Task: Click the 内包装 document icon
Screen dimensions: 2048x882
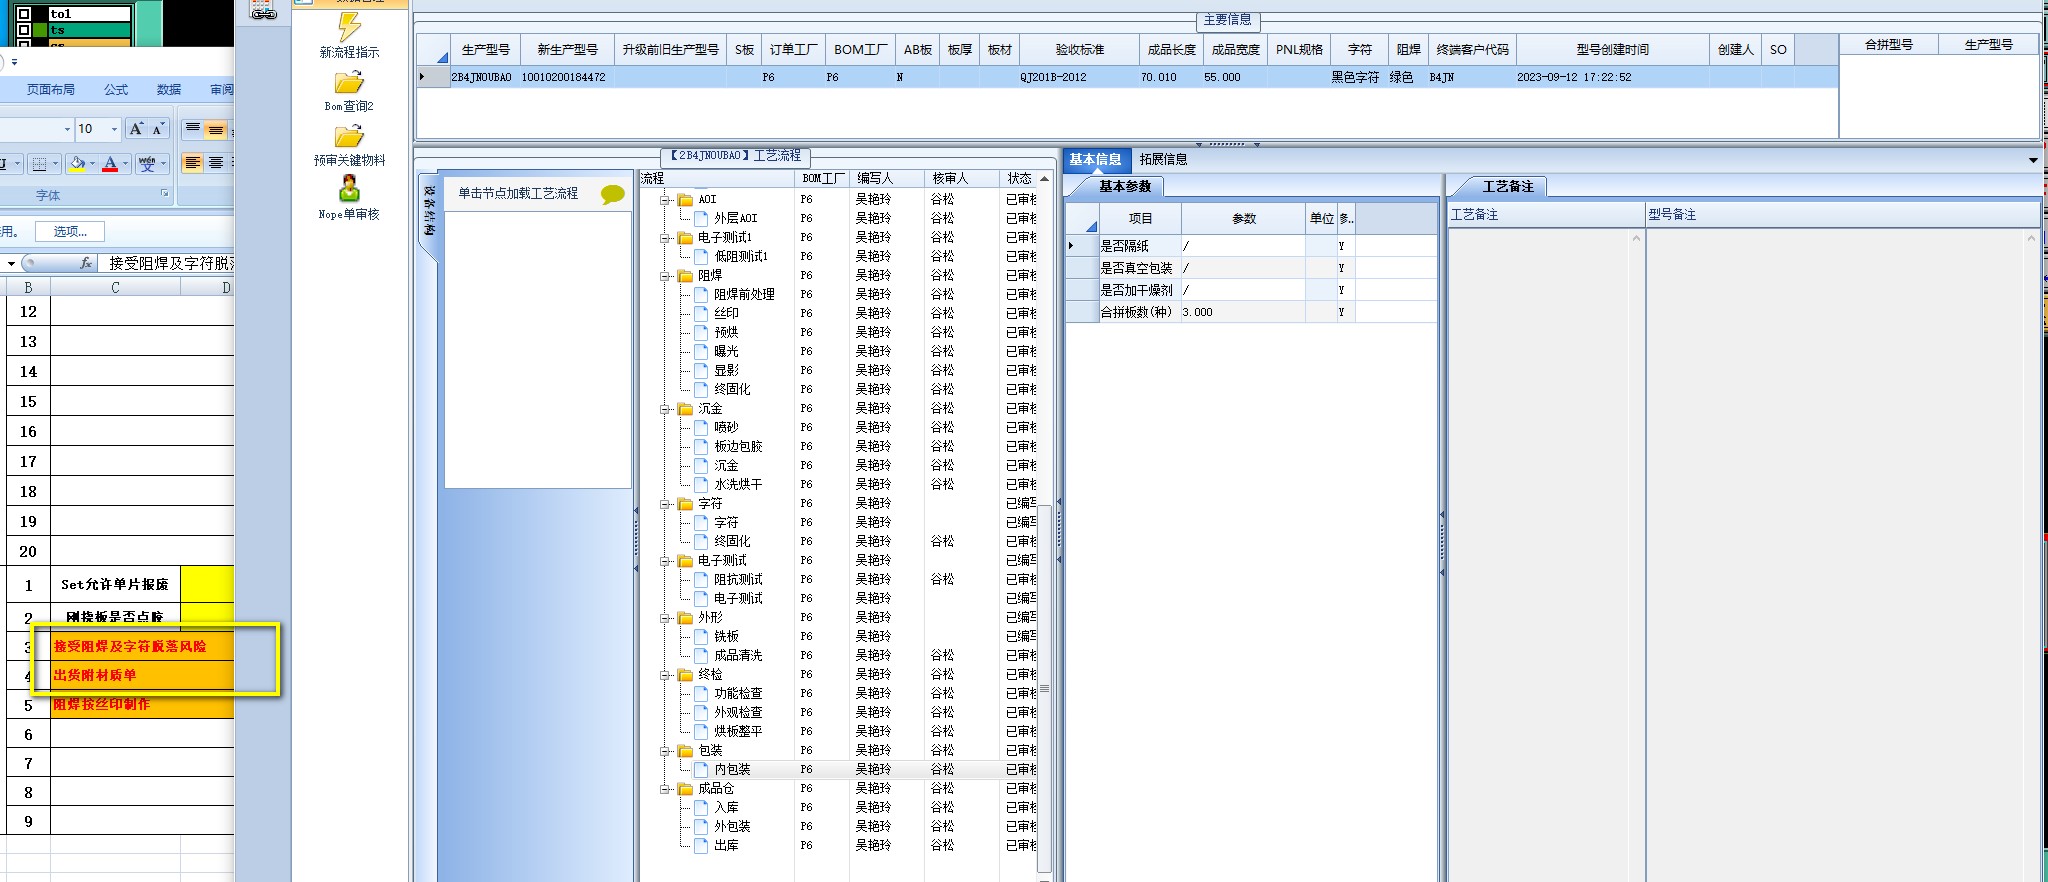Action: click(701, 769)
